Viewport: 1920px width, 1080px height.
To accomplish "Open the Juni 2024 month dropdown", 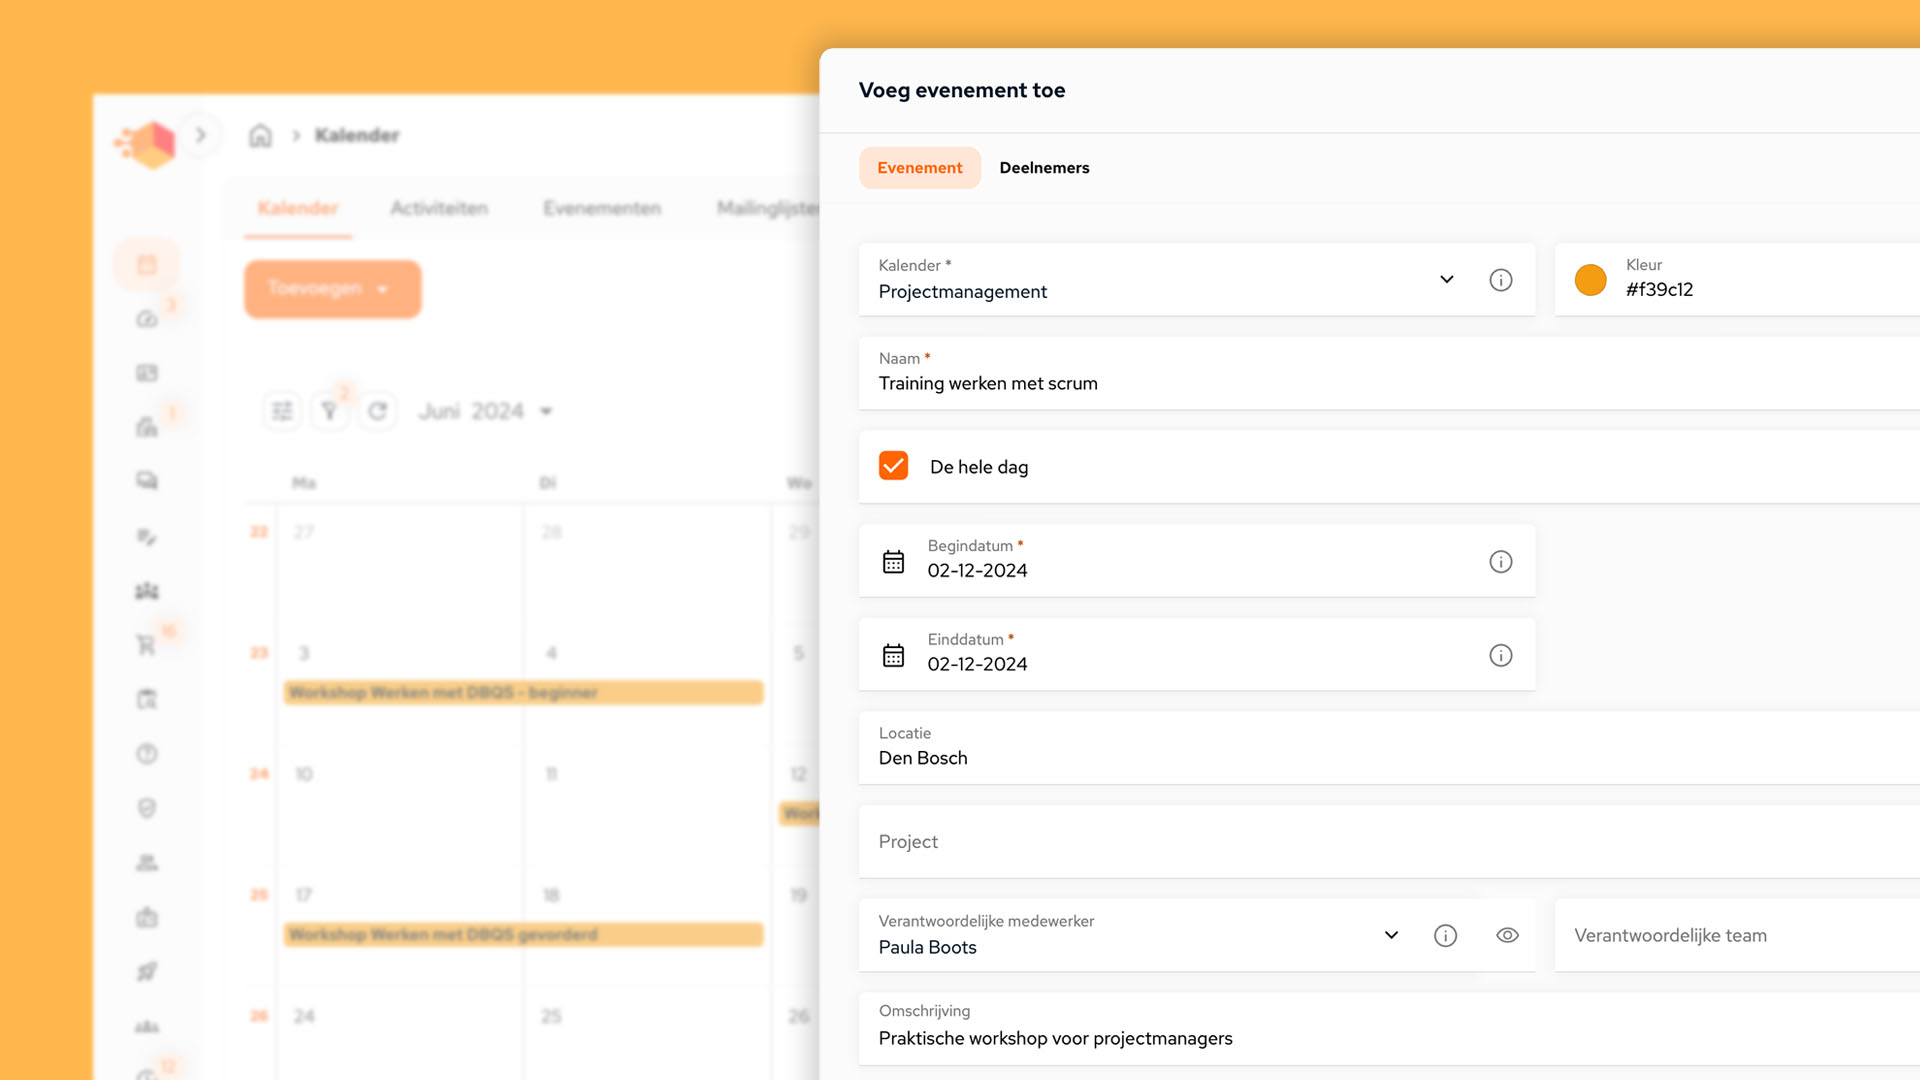I will [485, 410].
